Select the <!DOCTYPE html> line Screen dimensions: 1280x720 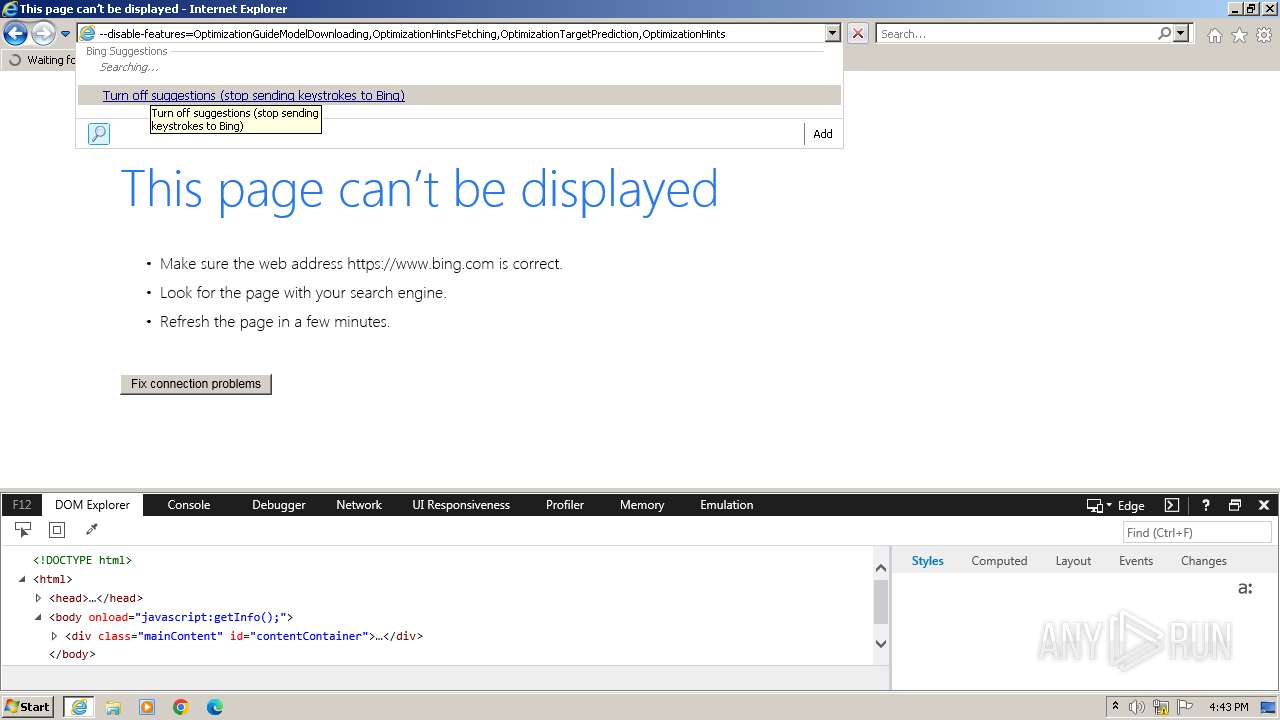tap(82, 560)
